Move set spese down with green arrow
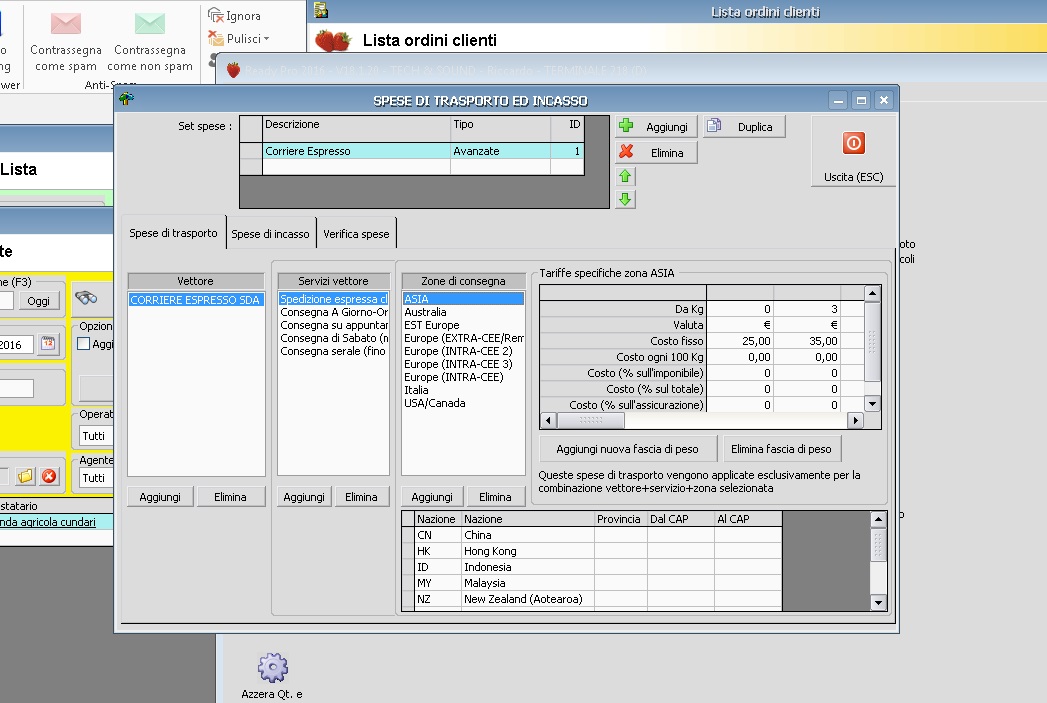The image size is (1047, 703). 626,199
